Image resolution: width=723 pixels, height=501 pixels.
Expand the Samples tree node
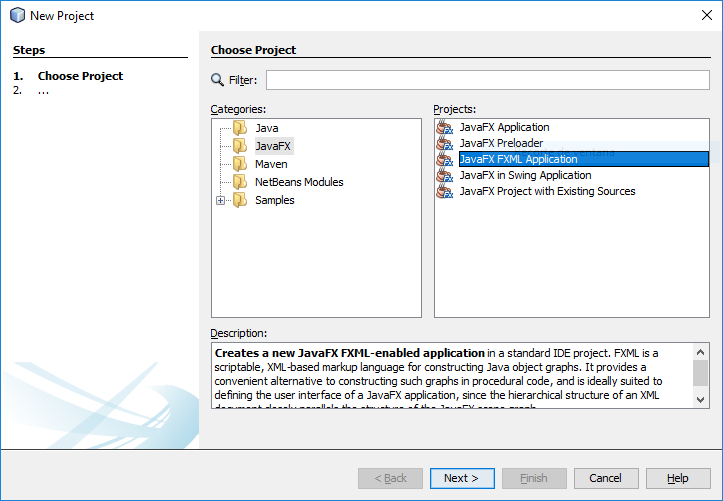click(221, 200)
